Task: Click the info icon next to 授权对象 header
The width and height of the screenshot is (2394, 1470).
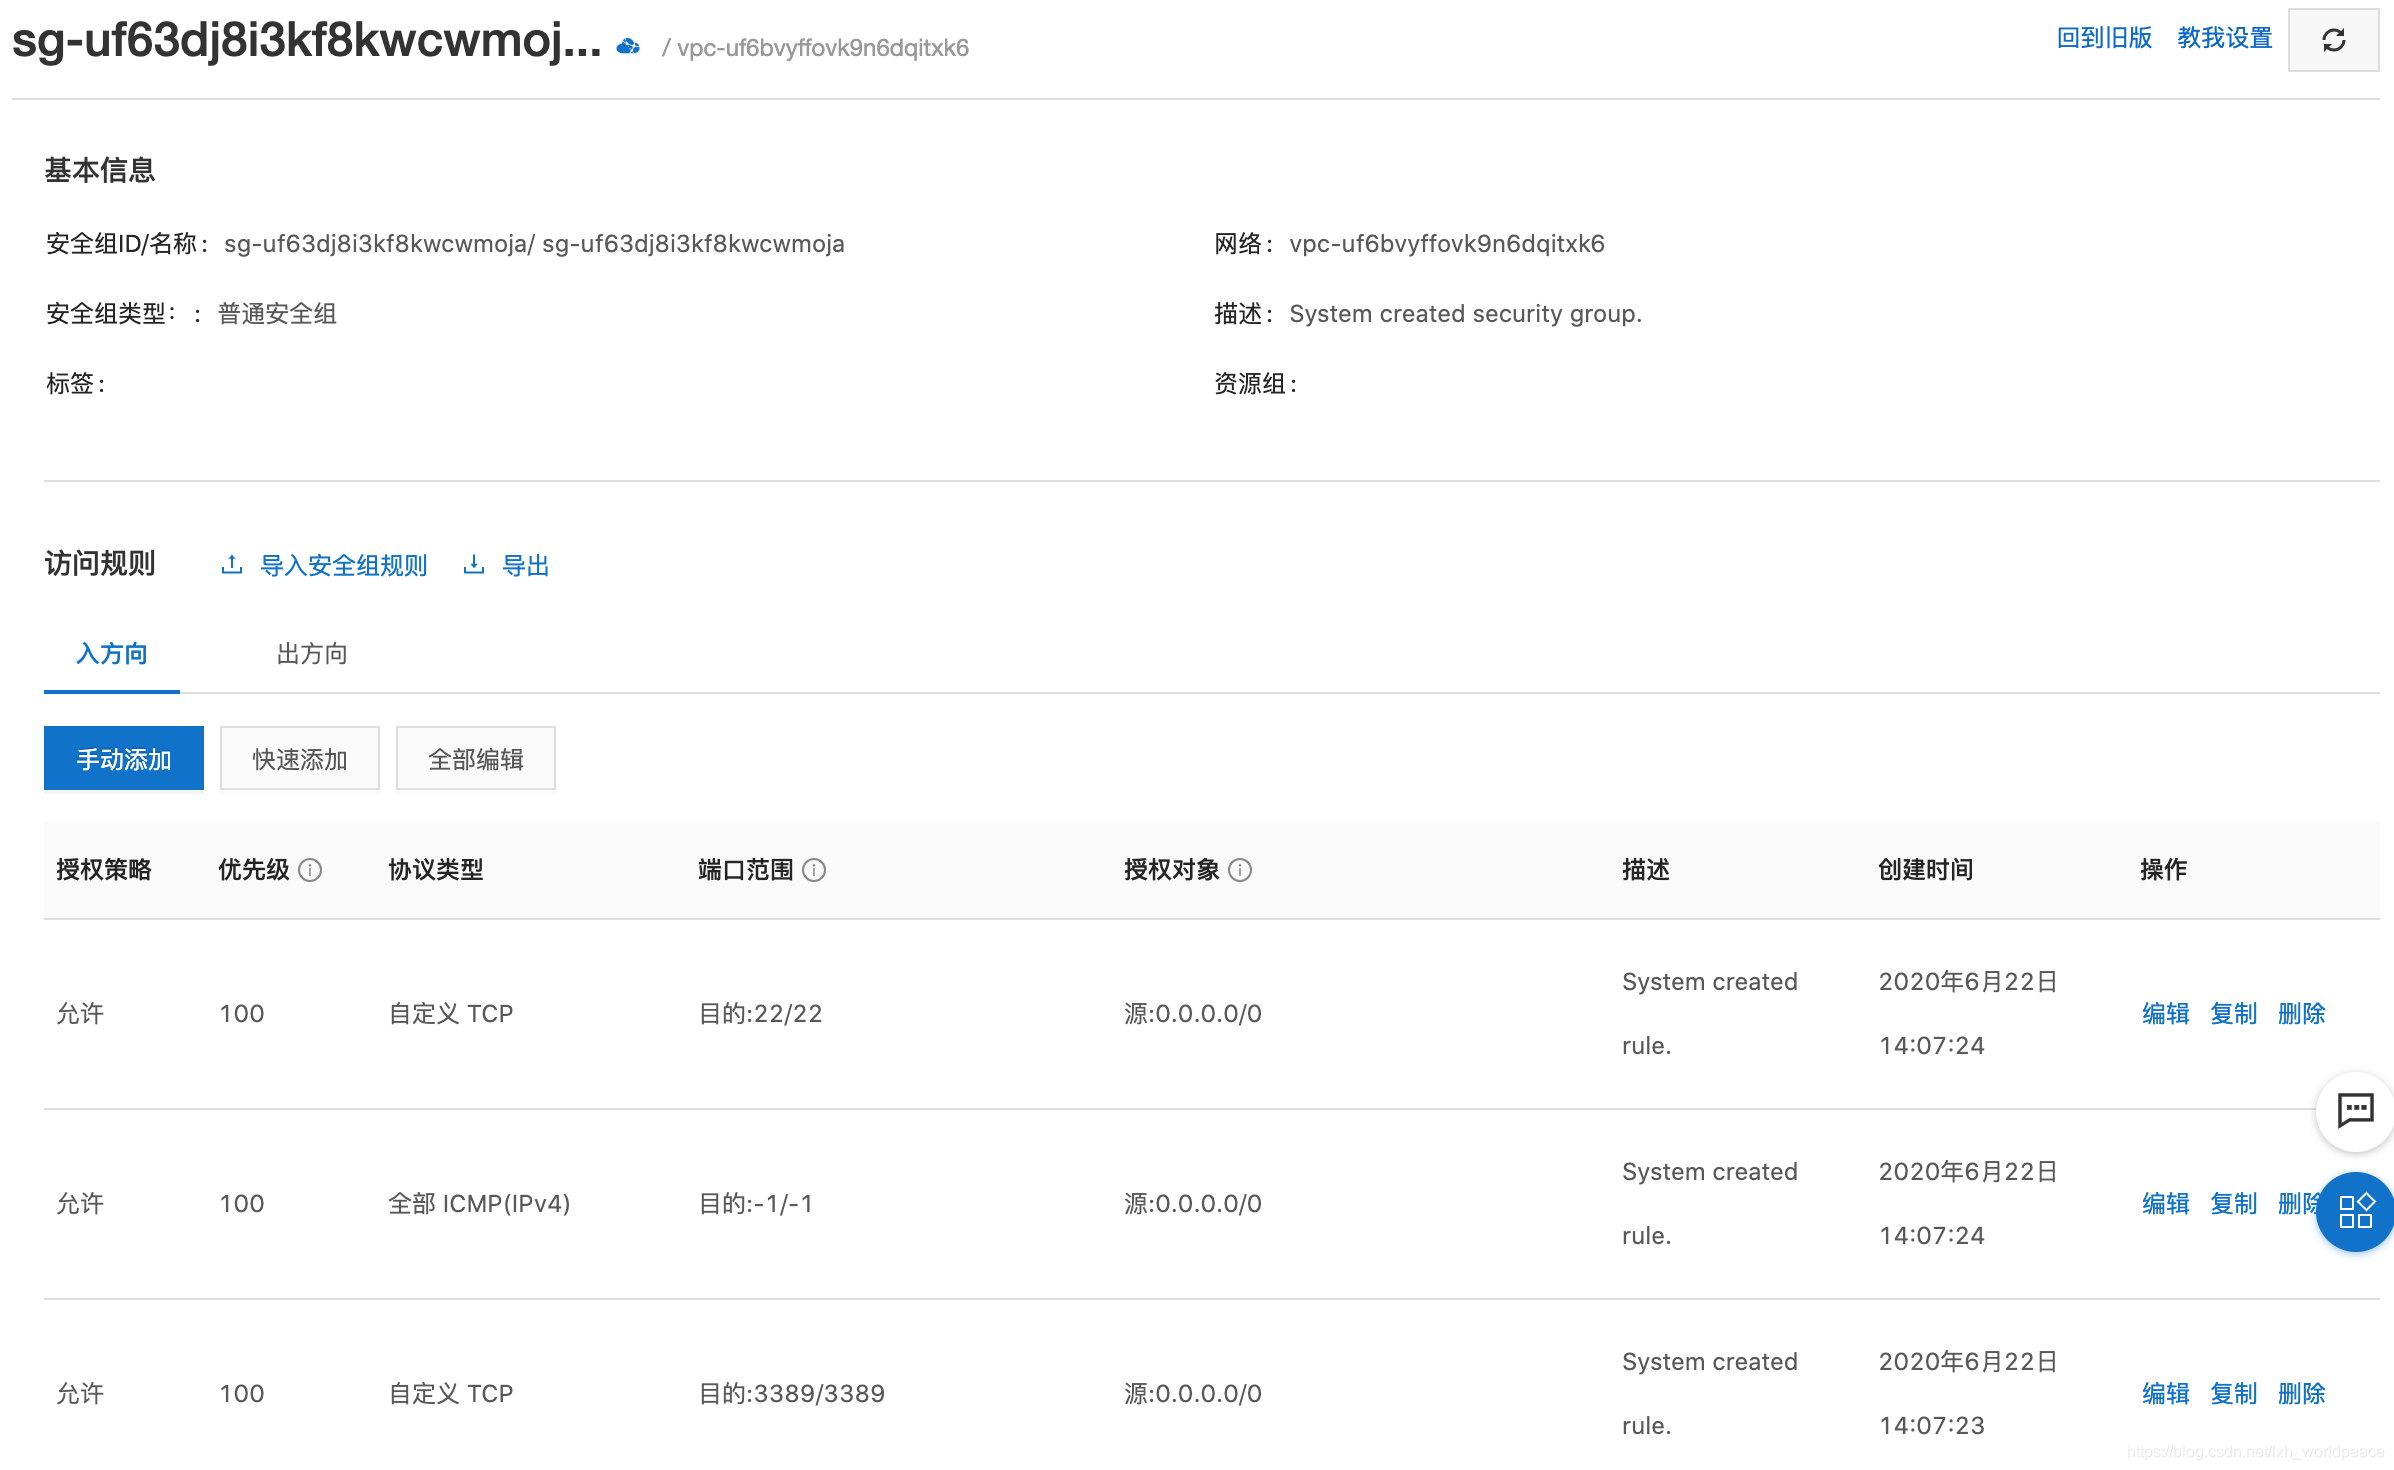Action: click(x=1241, y=871)
